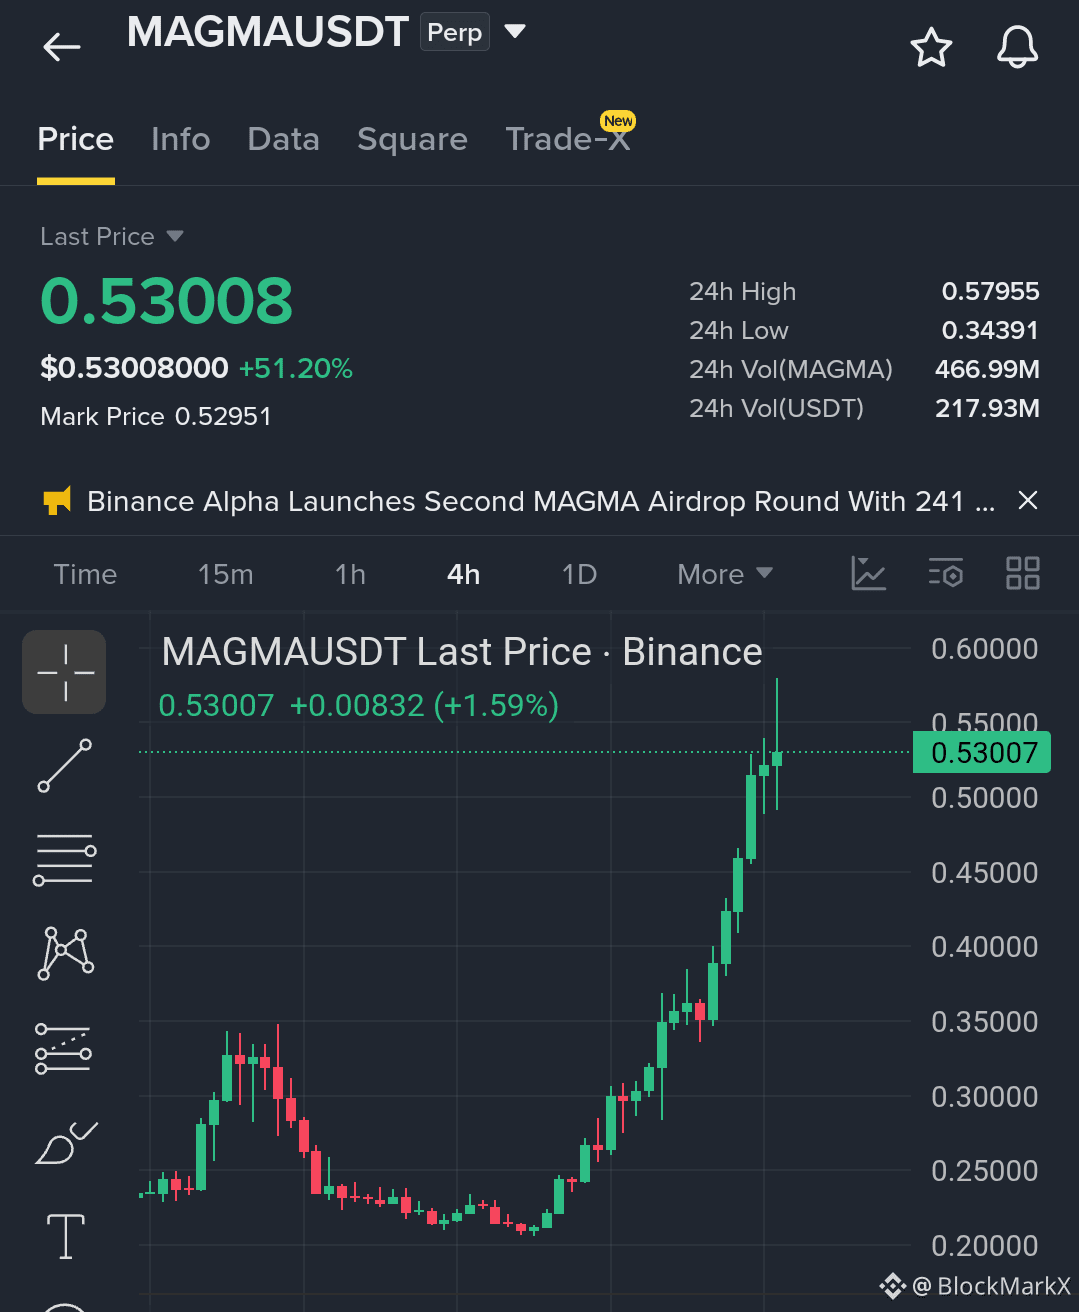Select the Time chart interval
The width and height of the screenshot is (1079, 1312).
(x=85, y=574)
